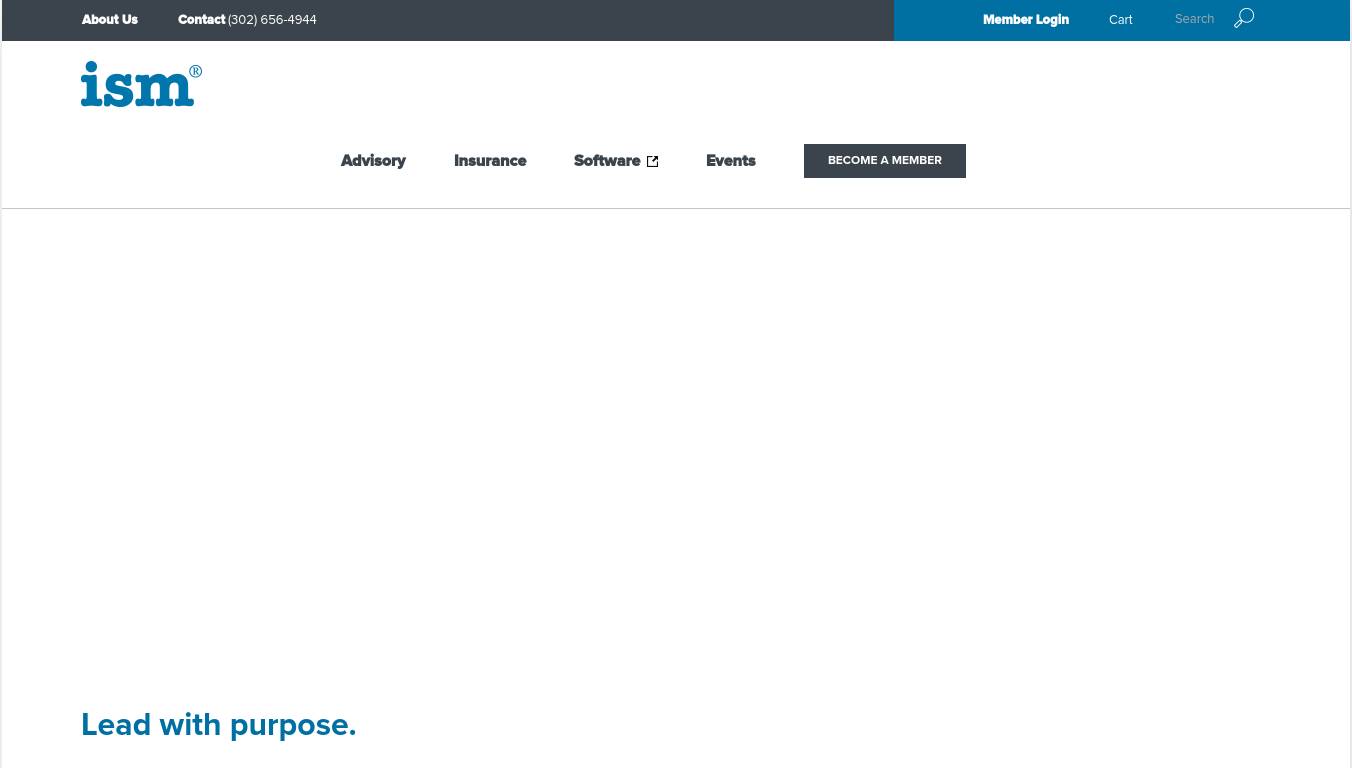Open the Advisory menu
The width and height of the screenshot is (1352, 768).
click(373, 161)
